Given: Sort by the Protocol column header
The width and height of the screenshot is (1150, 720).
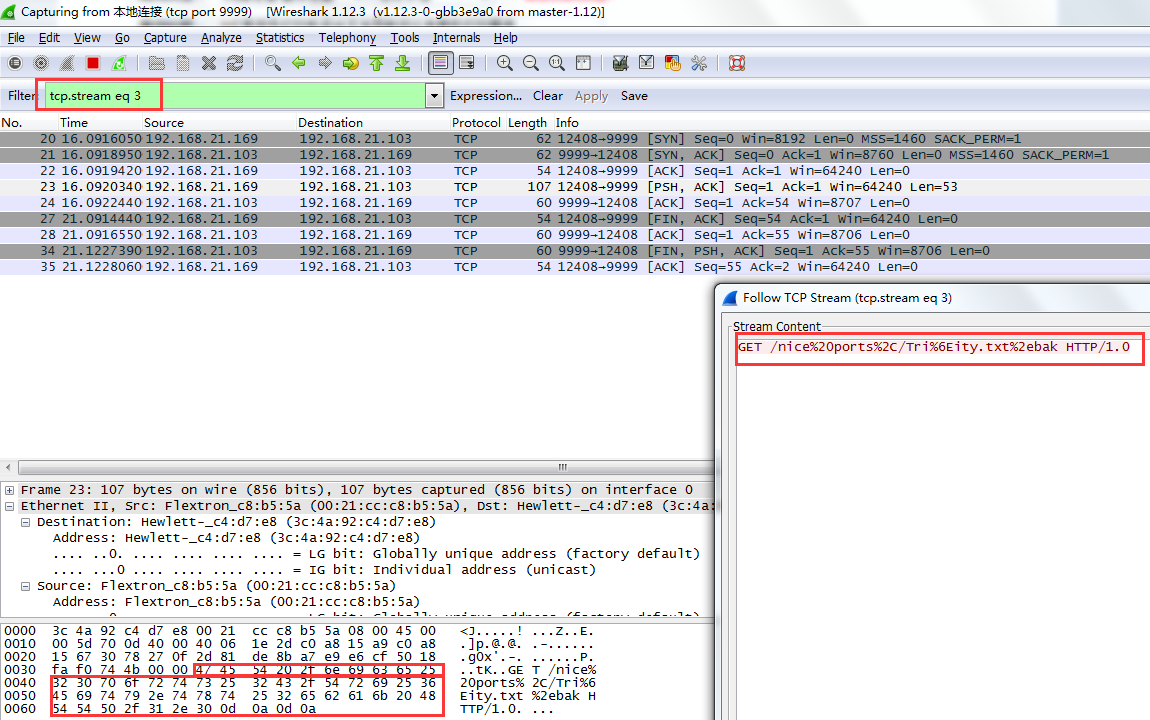Looking at the screenshot, I should pyautogui.click(x=477, y=123).
